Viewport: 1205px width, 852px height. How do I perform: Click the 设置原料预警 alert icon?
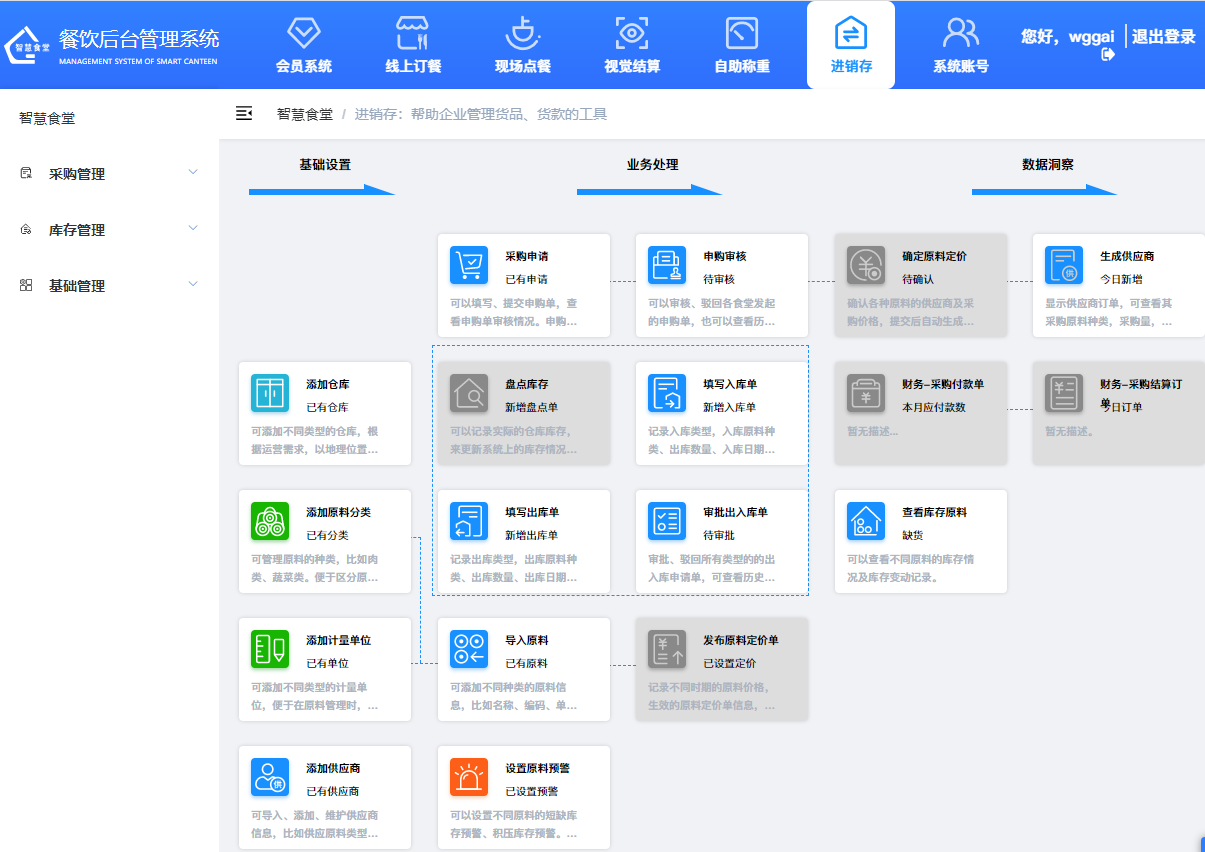[468, 777]
